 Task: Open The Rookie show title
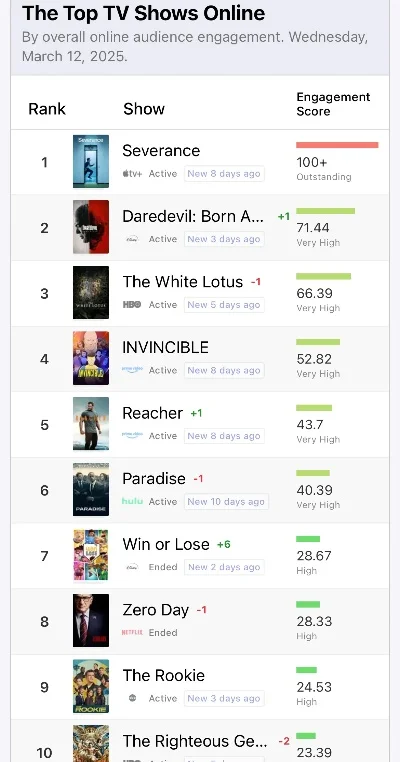click(x=163, y=675)
